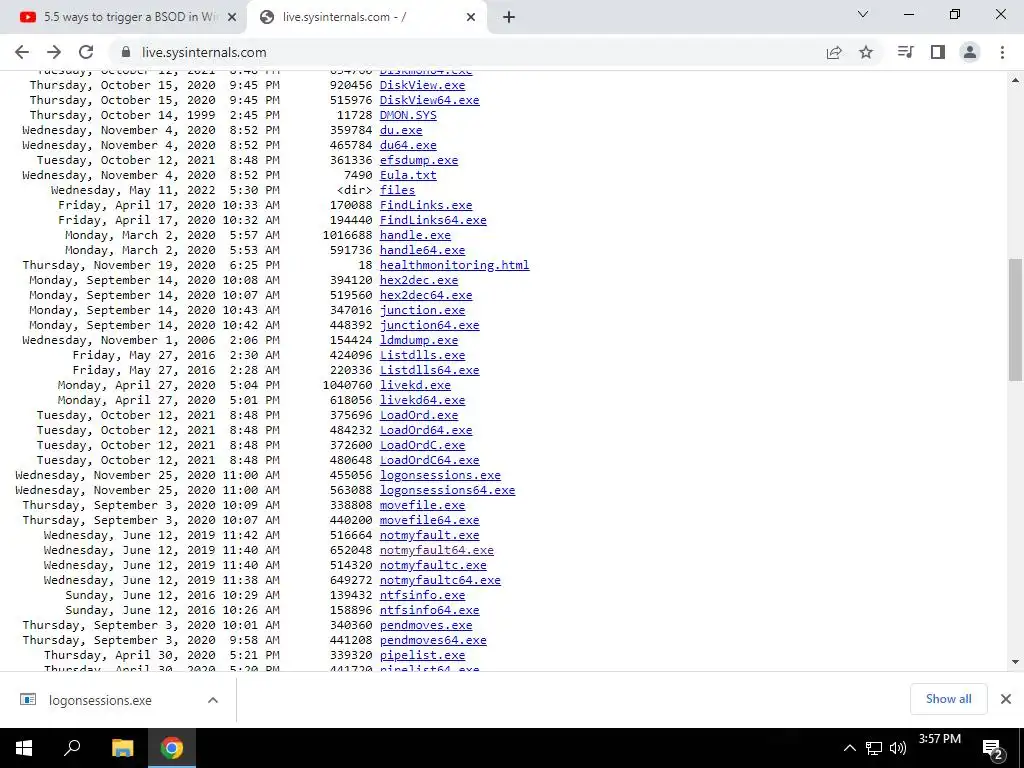This screenshot has height=768, width=1024.
Task: Click the notmyfault64.exe link
Action: coord(437,551)
